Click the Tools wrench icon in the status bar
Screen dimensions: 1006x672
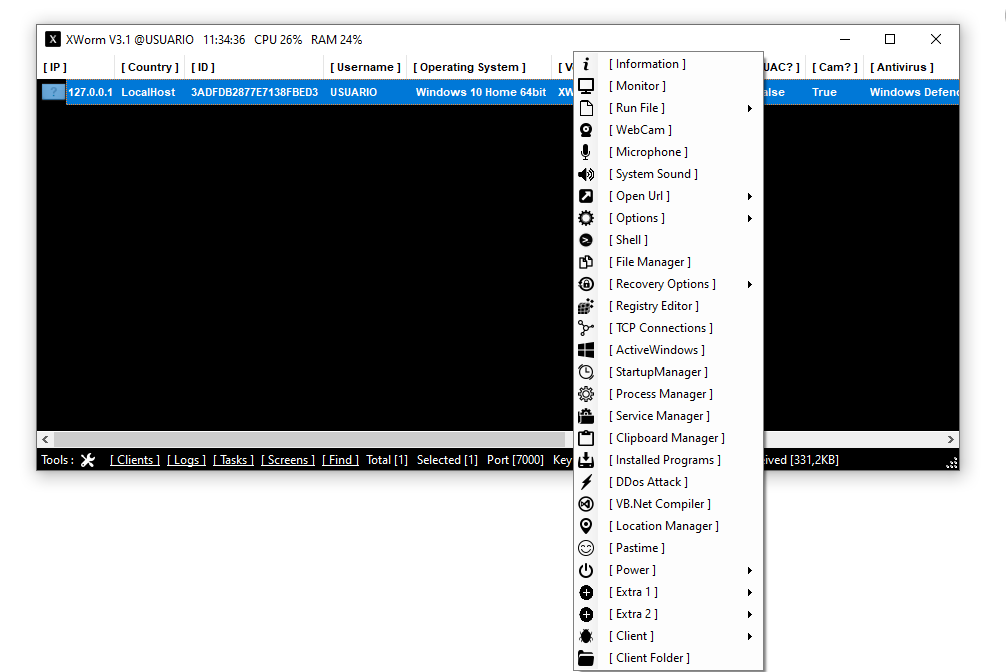(88, 460)
